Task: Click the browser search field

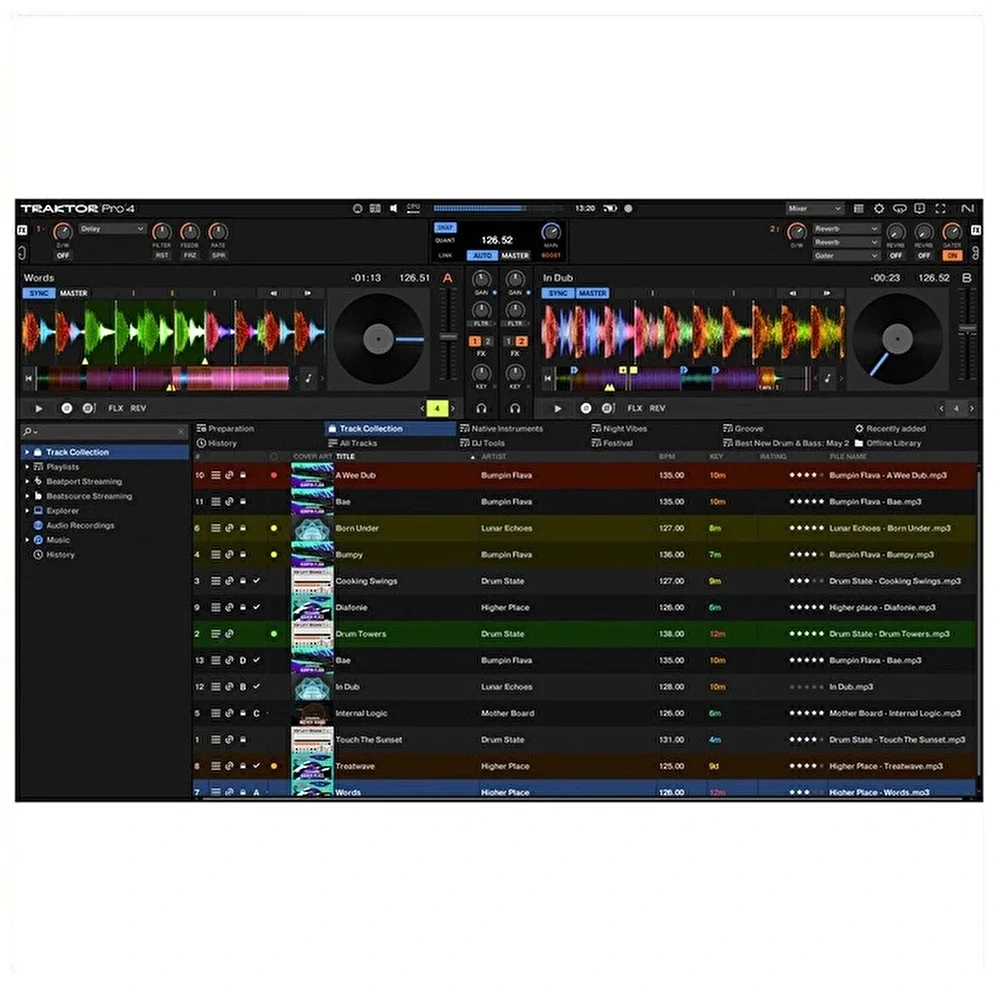Action: (105, 432)
